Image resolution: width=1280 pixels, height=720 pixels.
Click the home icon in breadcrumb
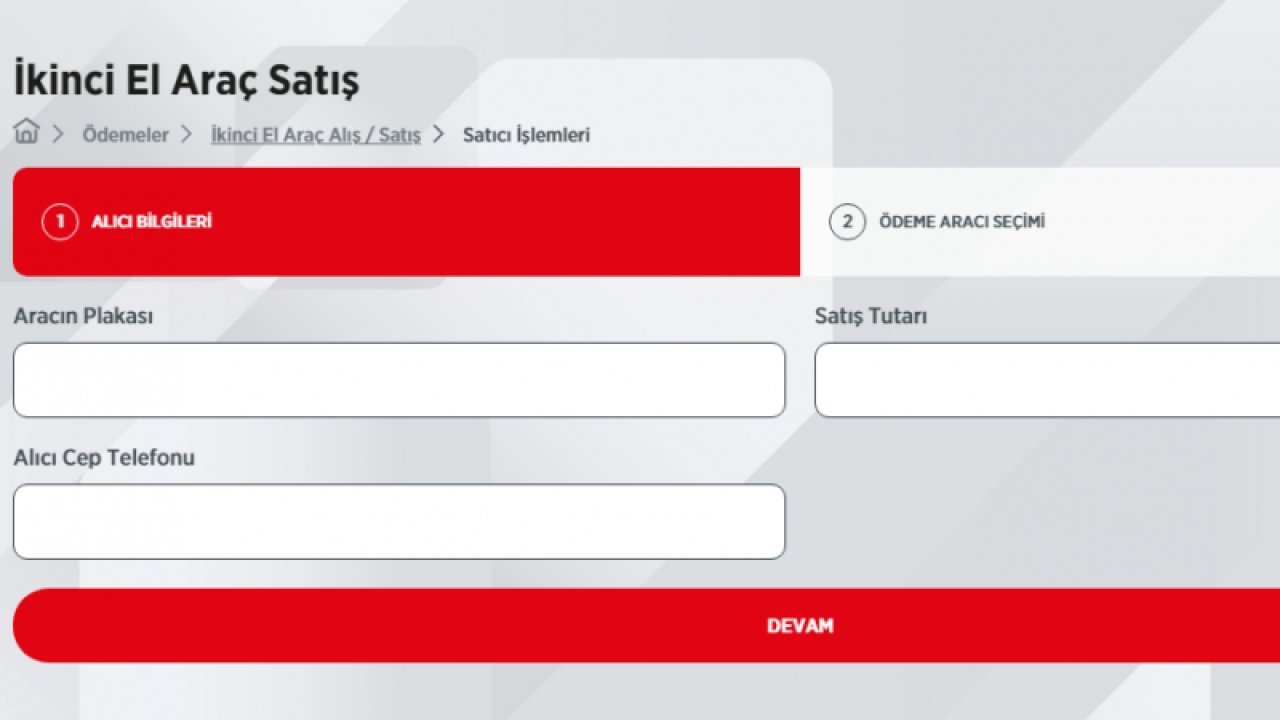[26, 133]
